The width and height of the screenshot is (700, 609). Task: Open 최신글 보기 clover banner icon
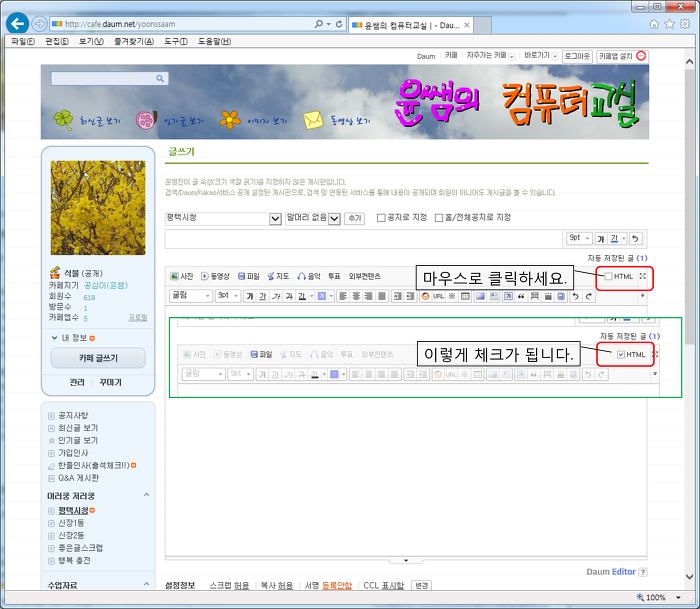point(63,120)
